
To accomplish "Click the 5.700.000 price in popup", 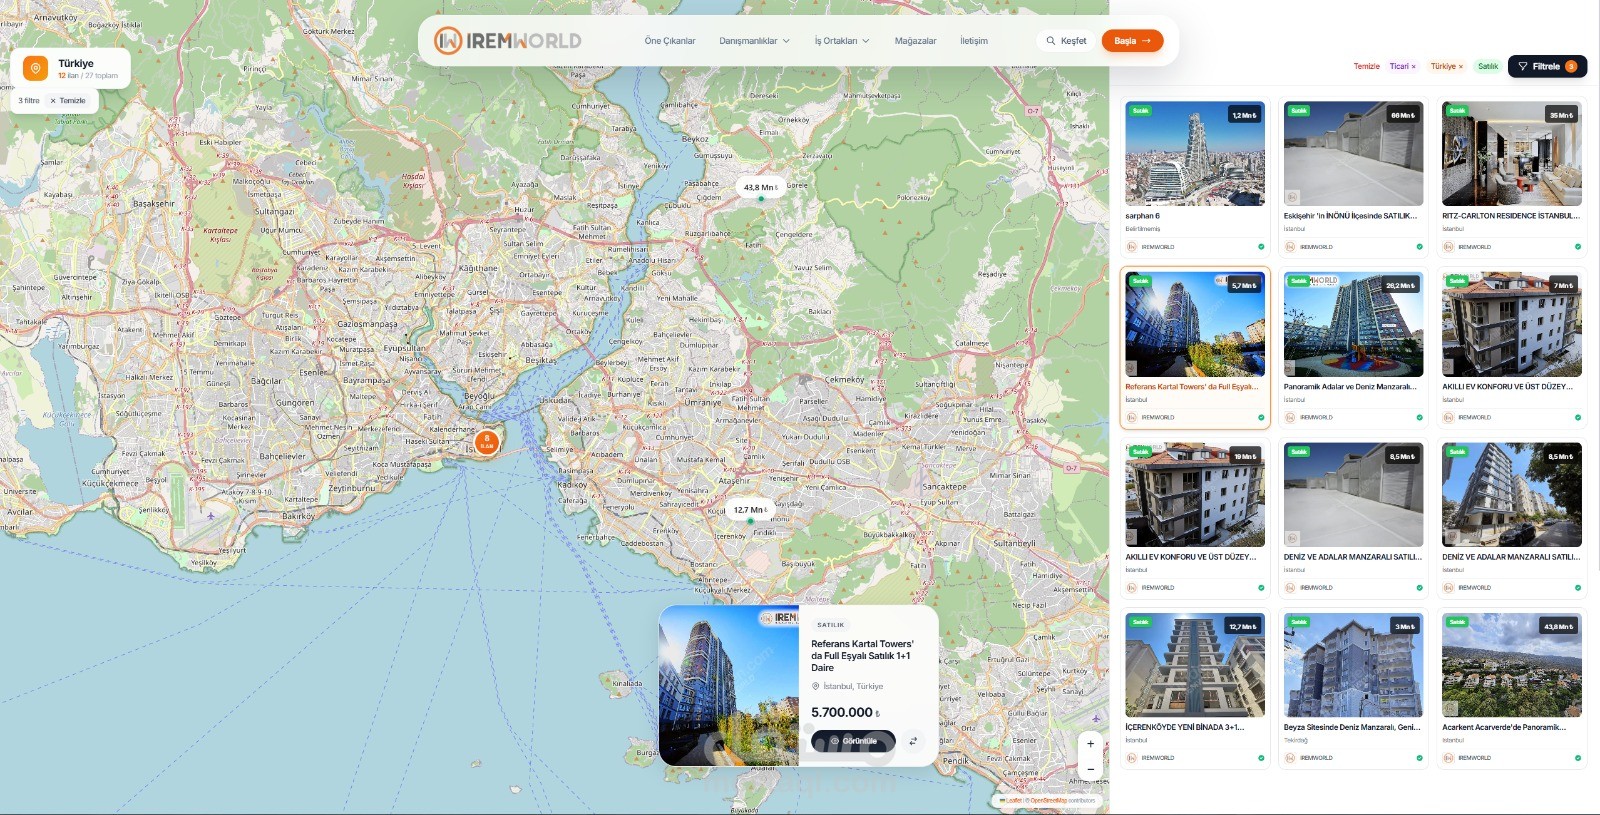I will [x=845, y=712].
